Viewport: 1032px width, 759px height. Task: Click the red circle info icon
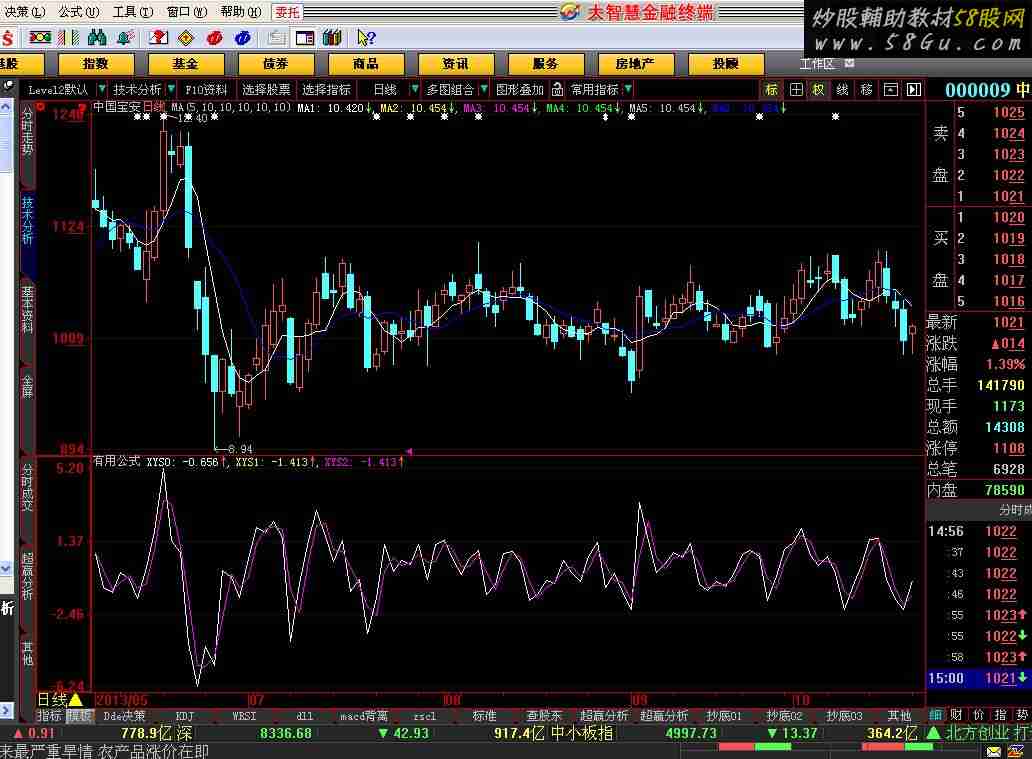[215, 38]
